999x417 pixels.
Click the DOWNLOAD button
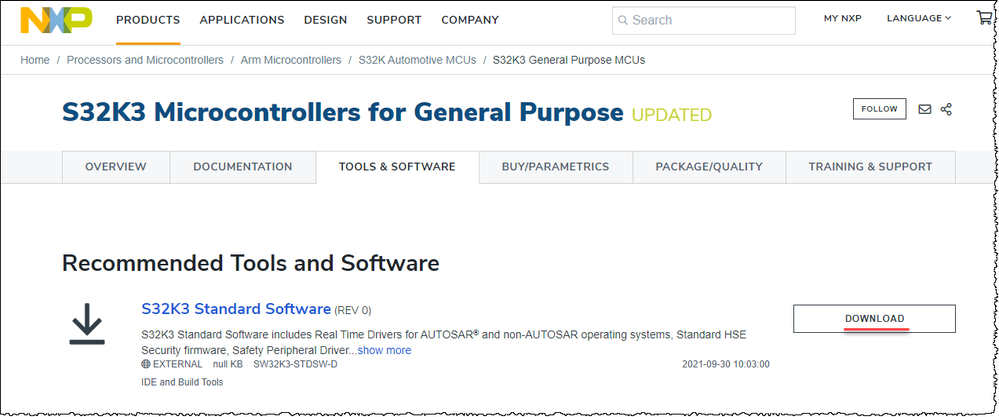tap(874, 319)
